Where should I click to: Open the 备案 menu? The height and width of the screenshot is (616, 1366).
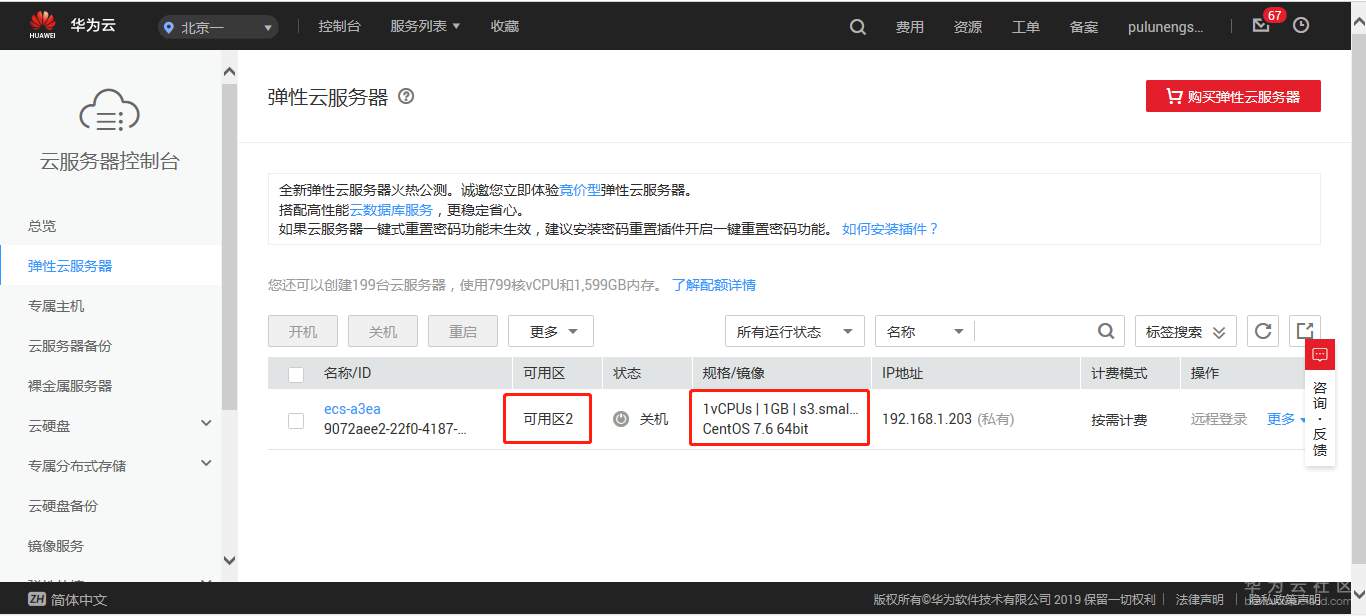click(x=1084, y=27)
